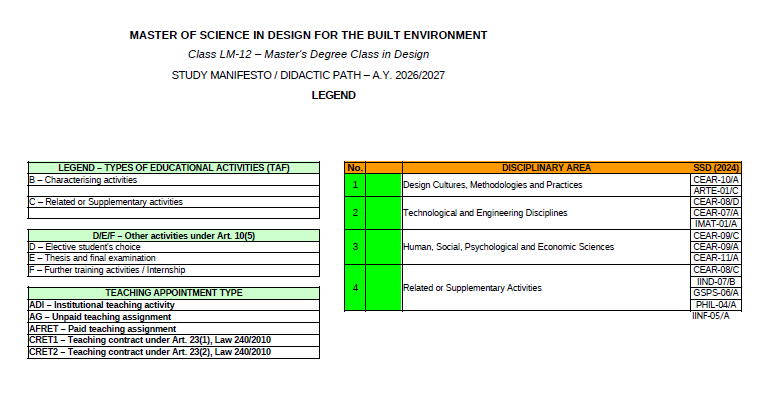Viewport: 776px width, 395px height.
Task: Click the SSD code 'ARTE-01/C'
Action: 716,191
